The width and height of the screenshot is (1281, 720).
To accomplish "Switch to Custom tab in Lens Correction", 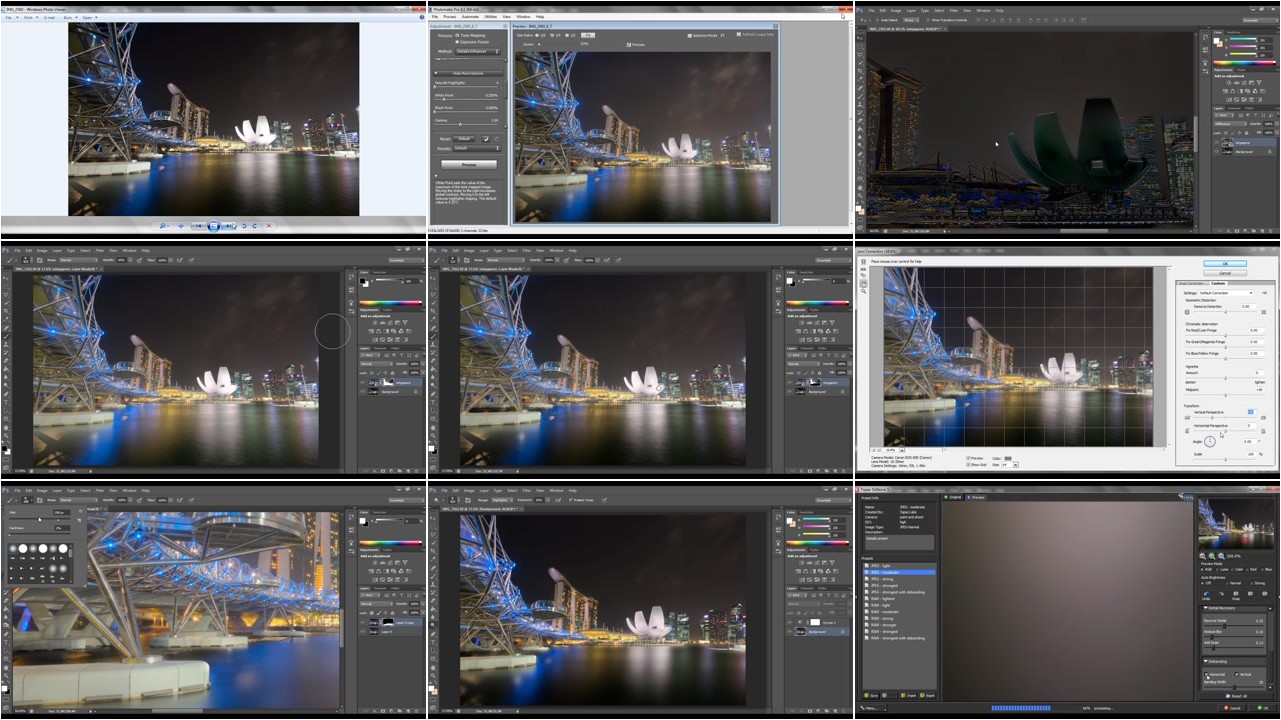I will tap(1218, 283).
